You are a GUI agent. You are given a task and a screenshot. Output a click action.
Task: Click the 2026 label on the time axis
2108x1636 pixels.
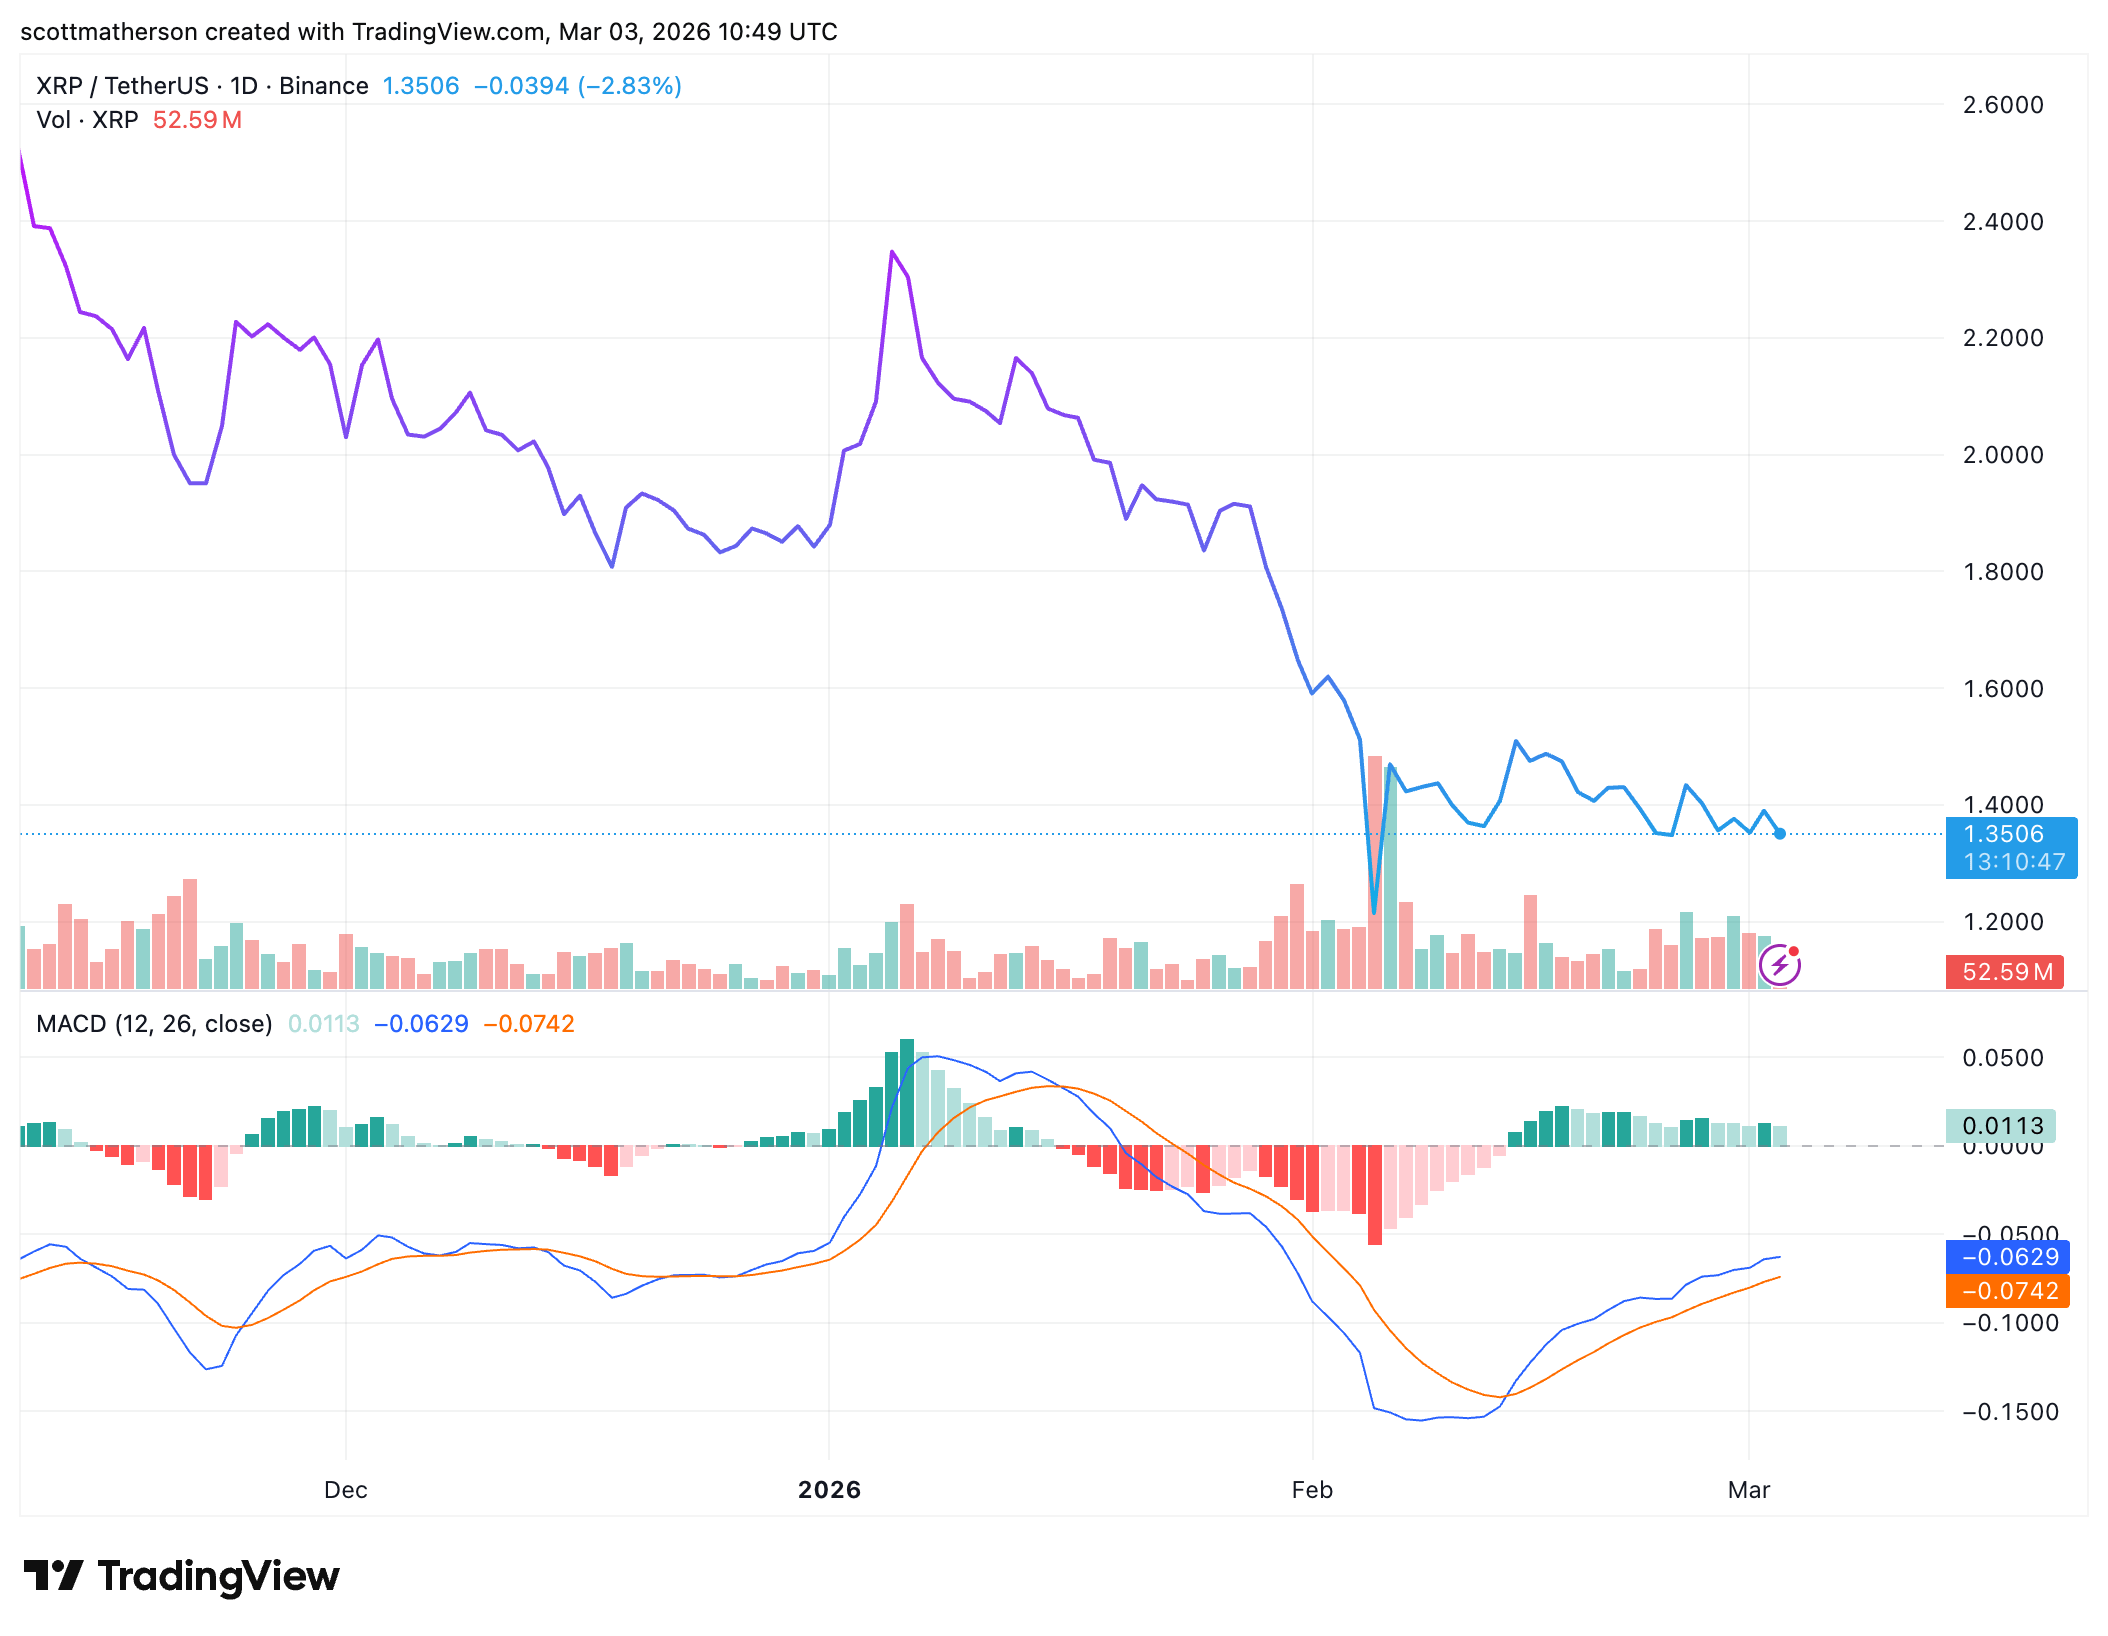point(829,1490)
